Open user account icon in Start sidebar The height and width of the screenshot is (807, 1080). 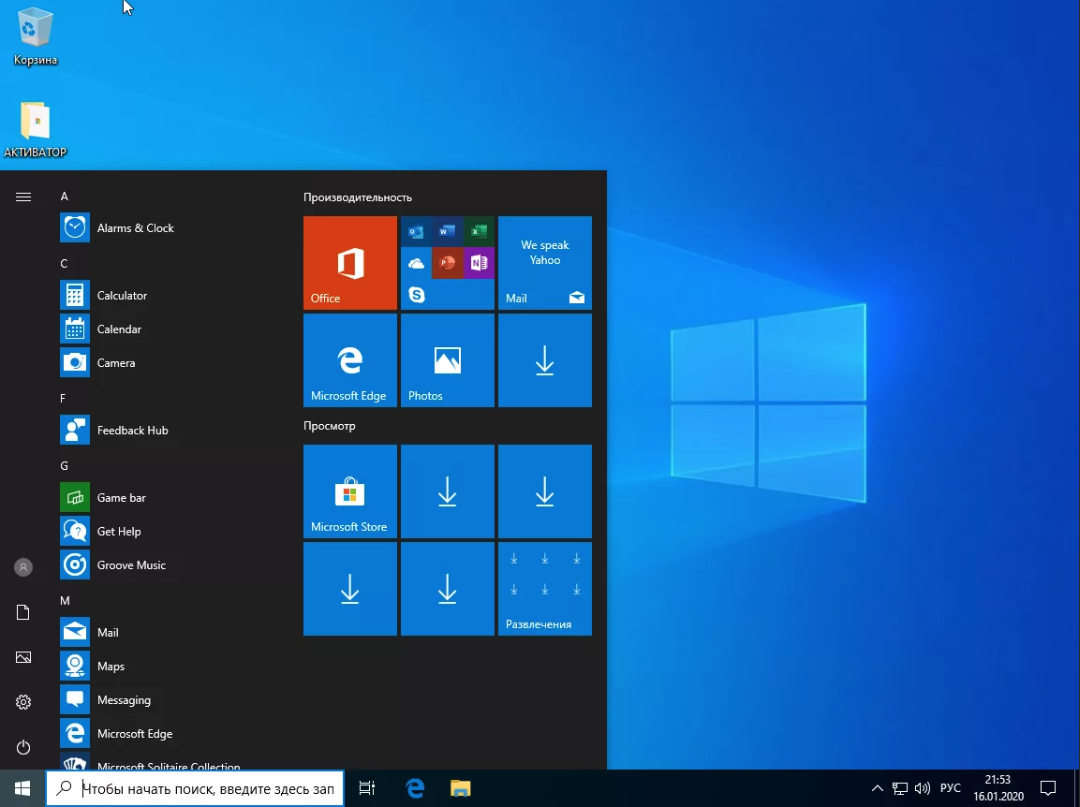(x=23, y=567)
